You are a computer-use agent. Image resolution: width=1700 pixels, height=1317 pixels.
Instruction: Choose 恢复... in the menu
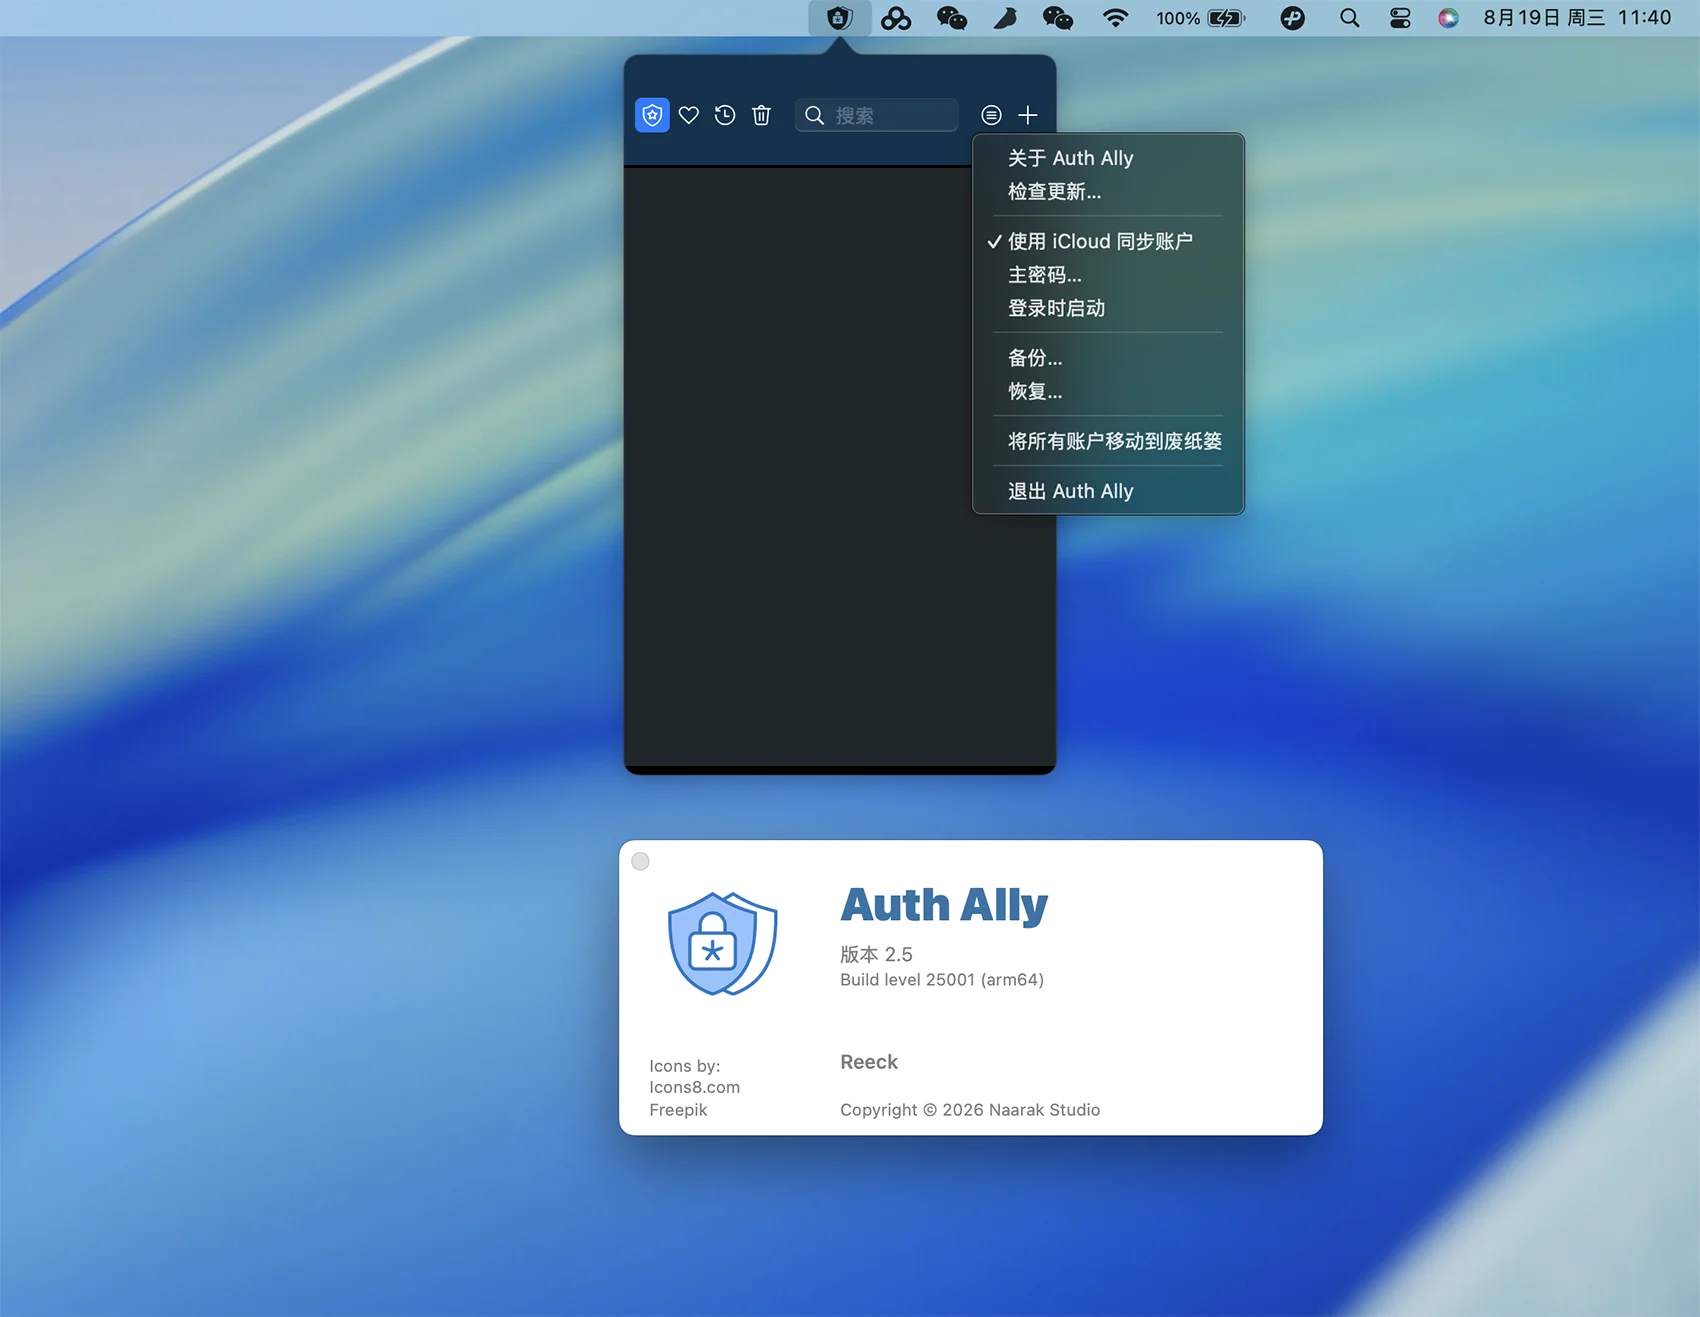coord(1108,391)
